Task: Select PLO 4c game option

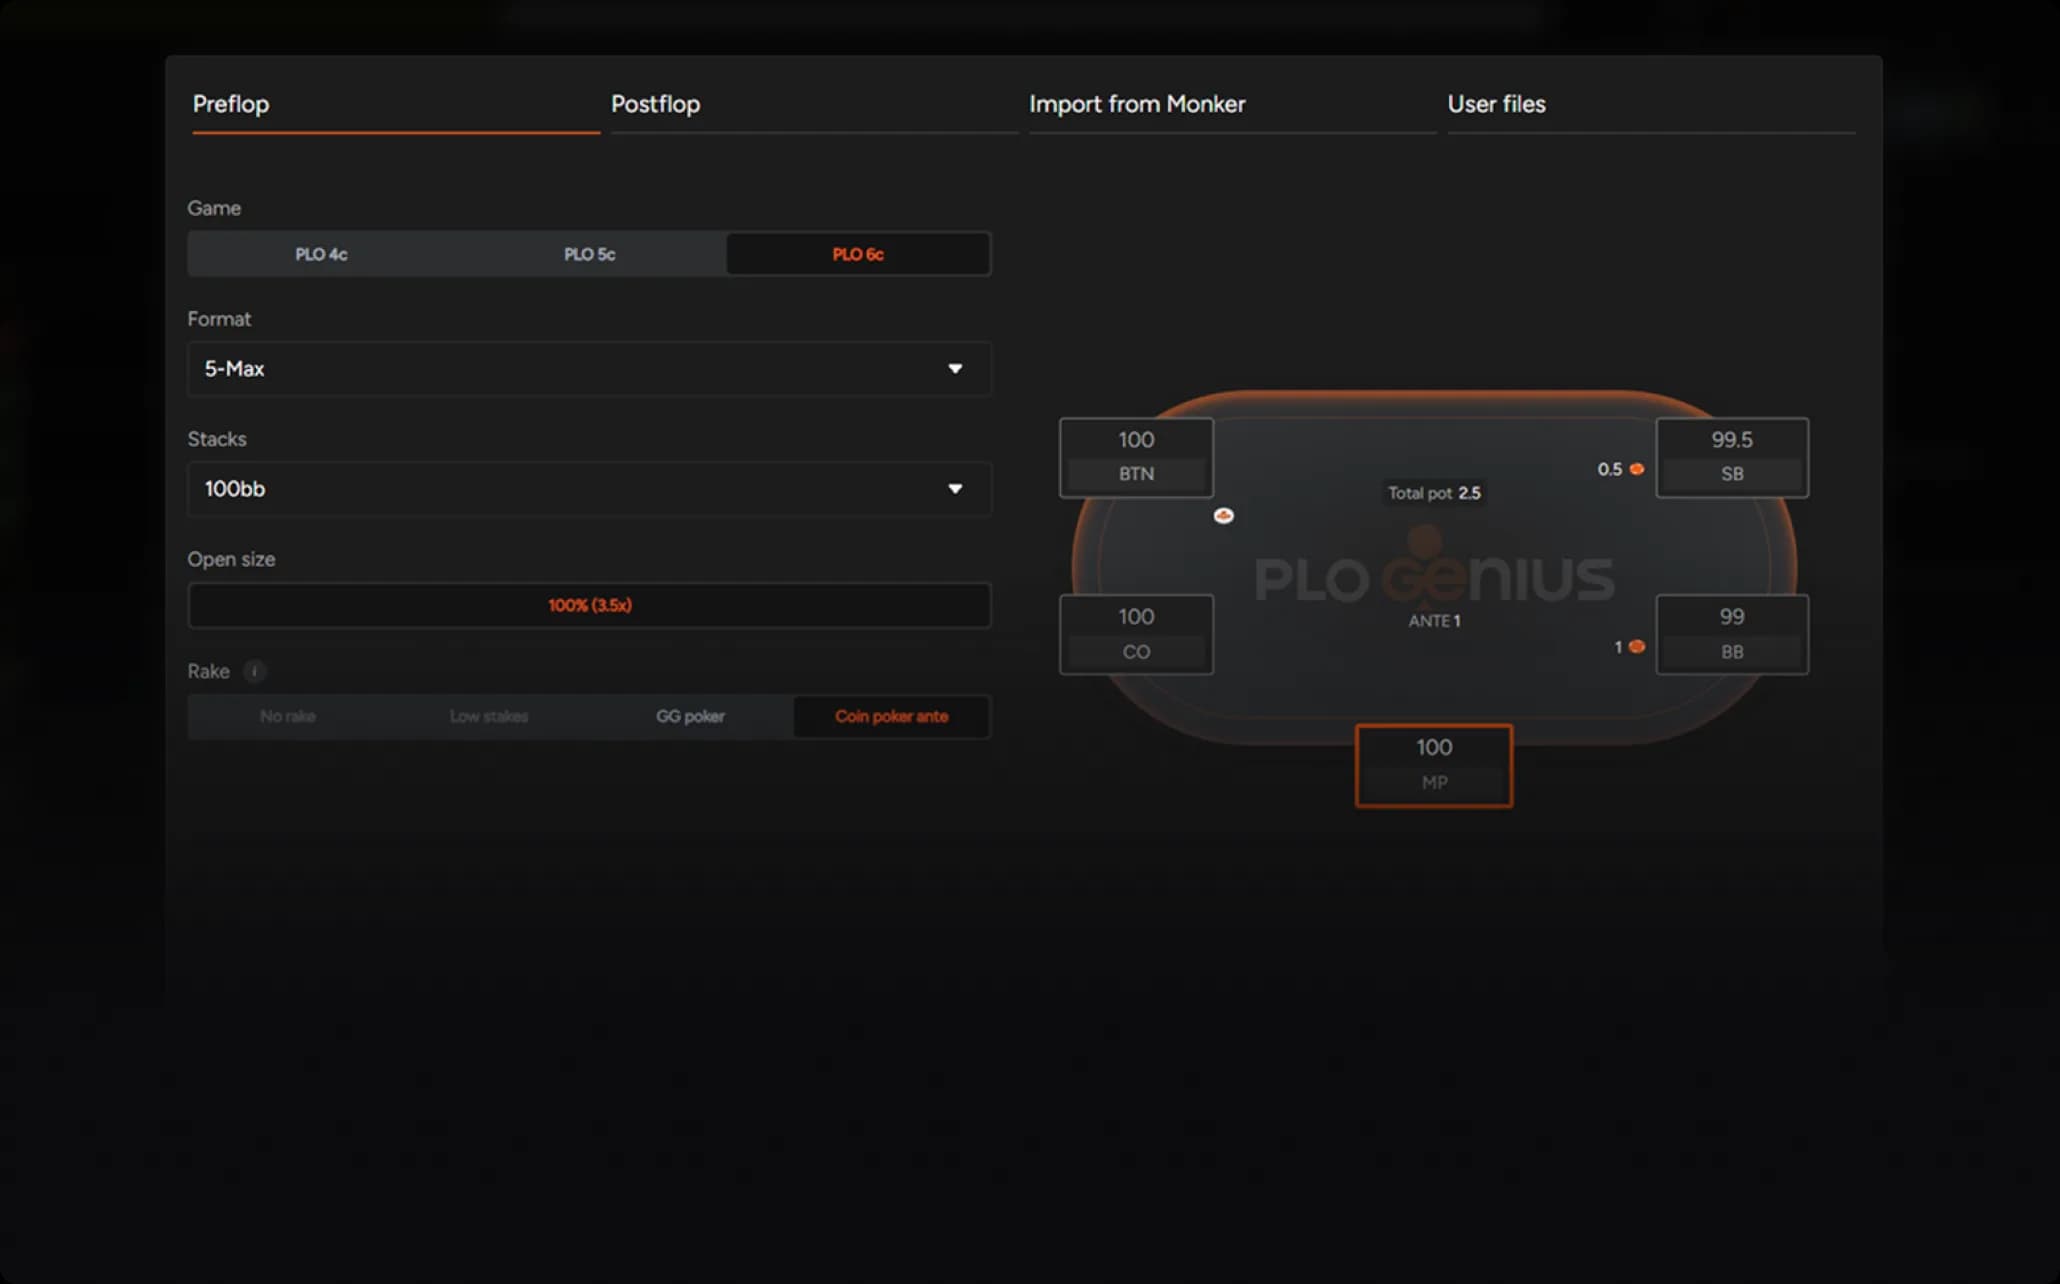Action: point(322,254)
